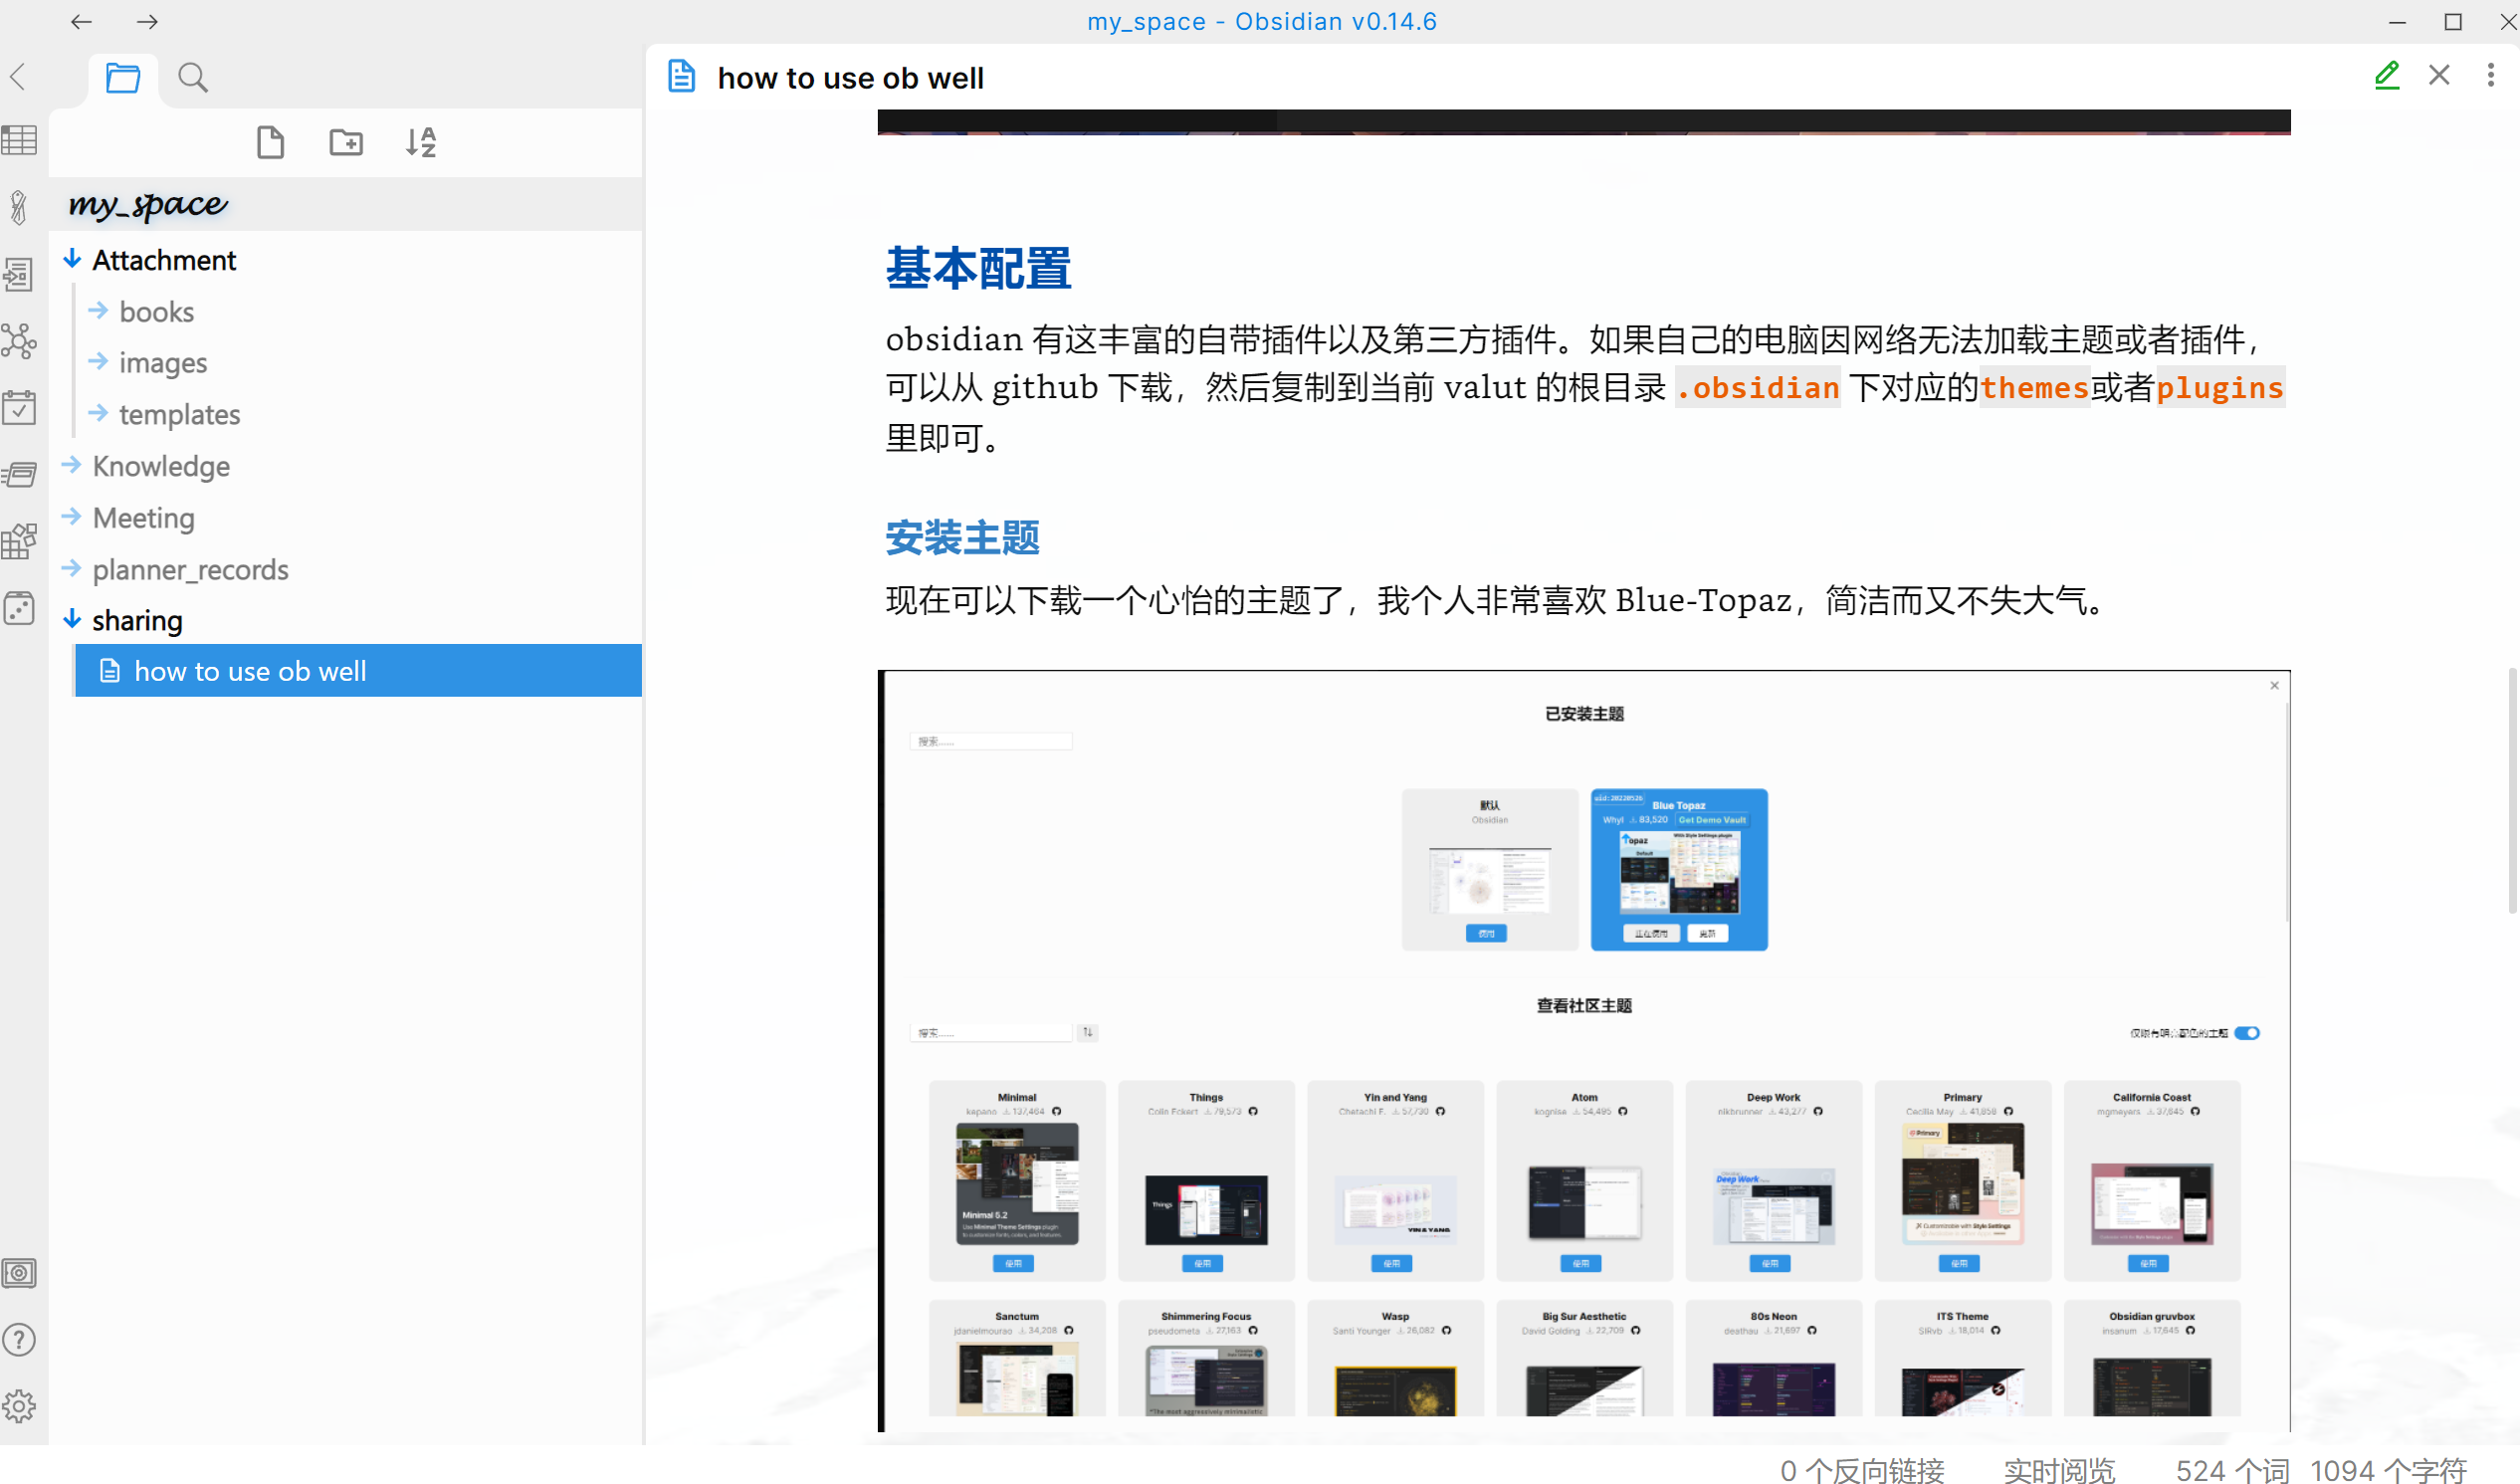This screenshot has height=1484, width=2520.
Task: Collapse the sharing folder
Action: 72,620
